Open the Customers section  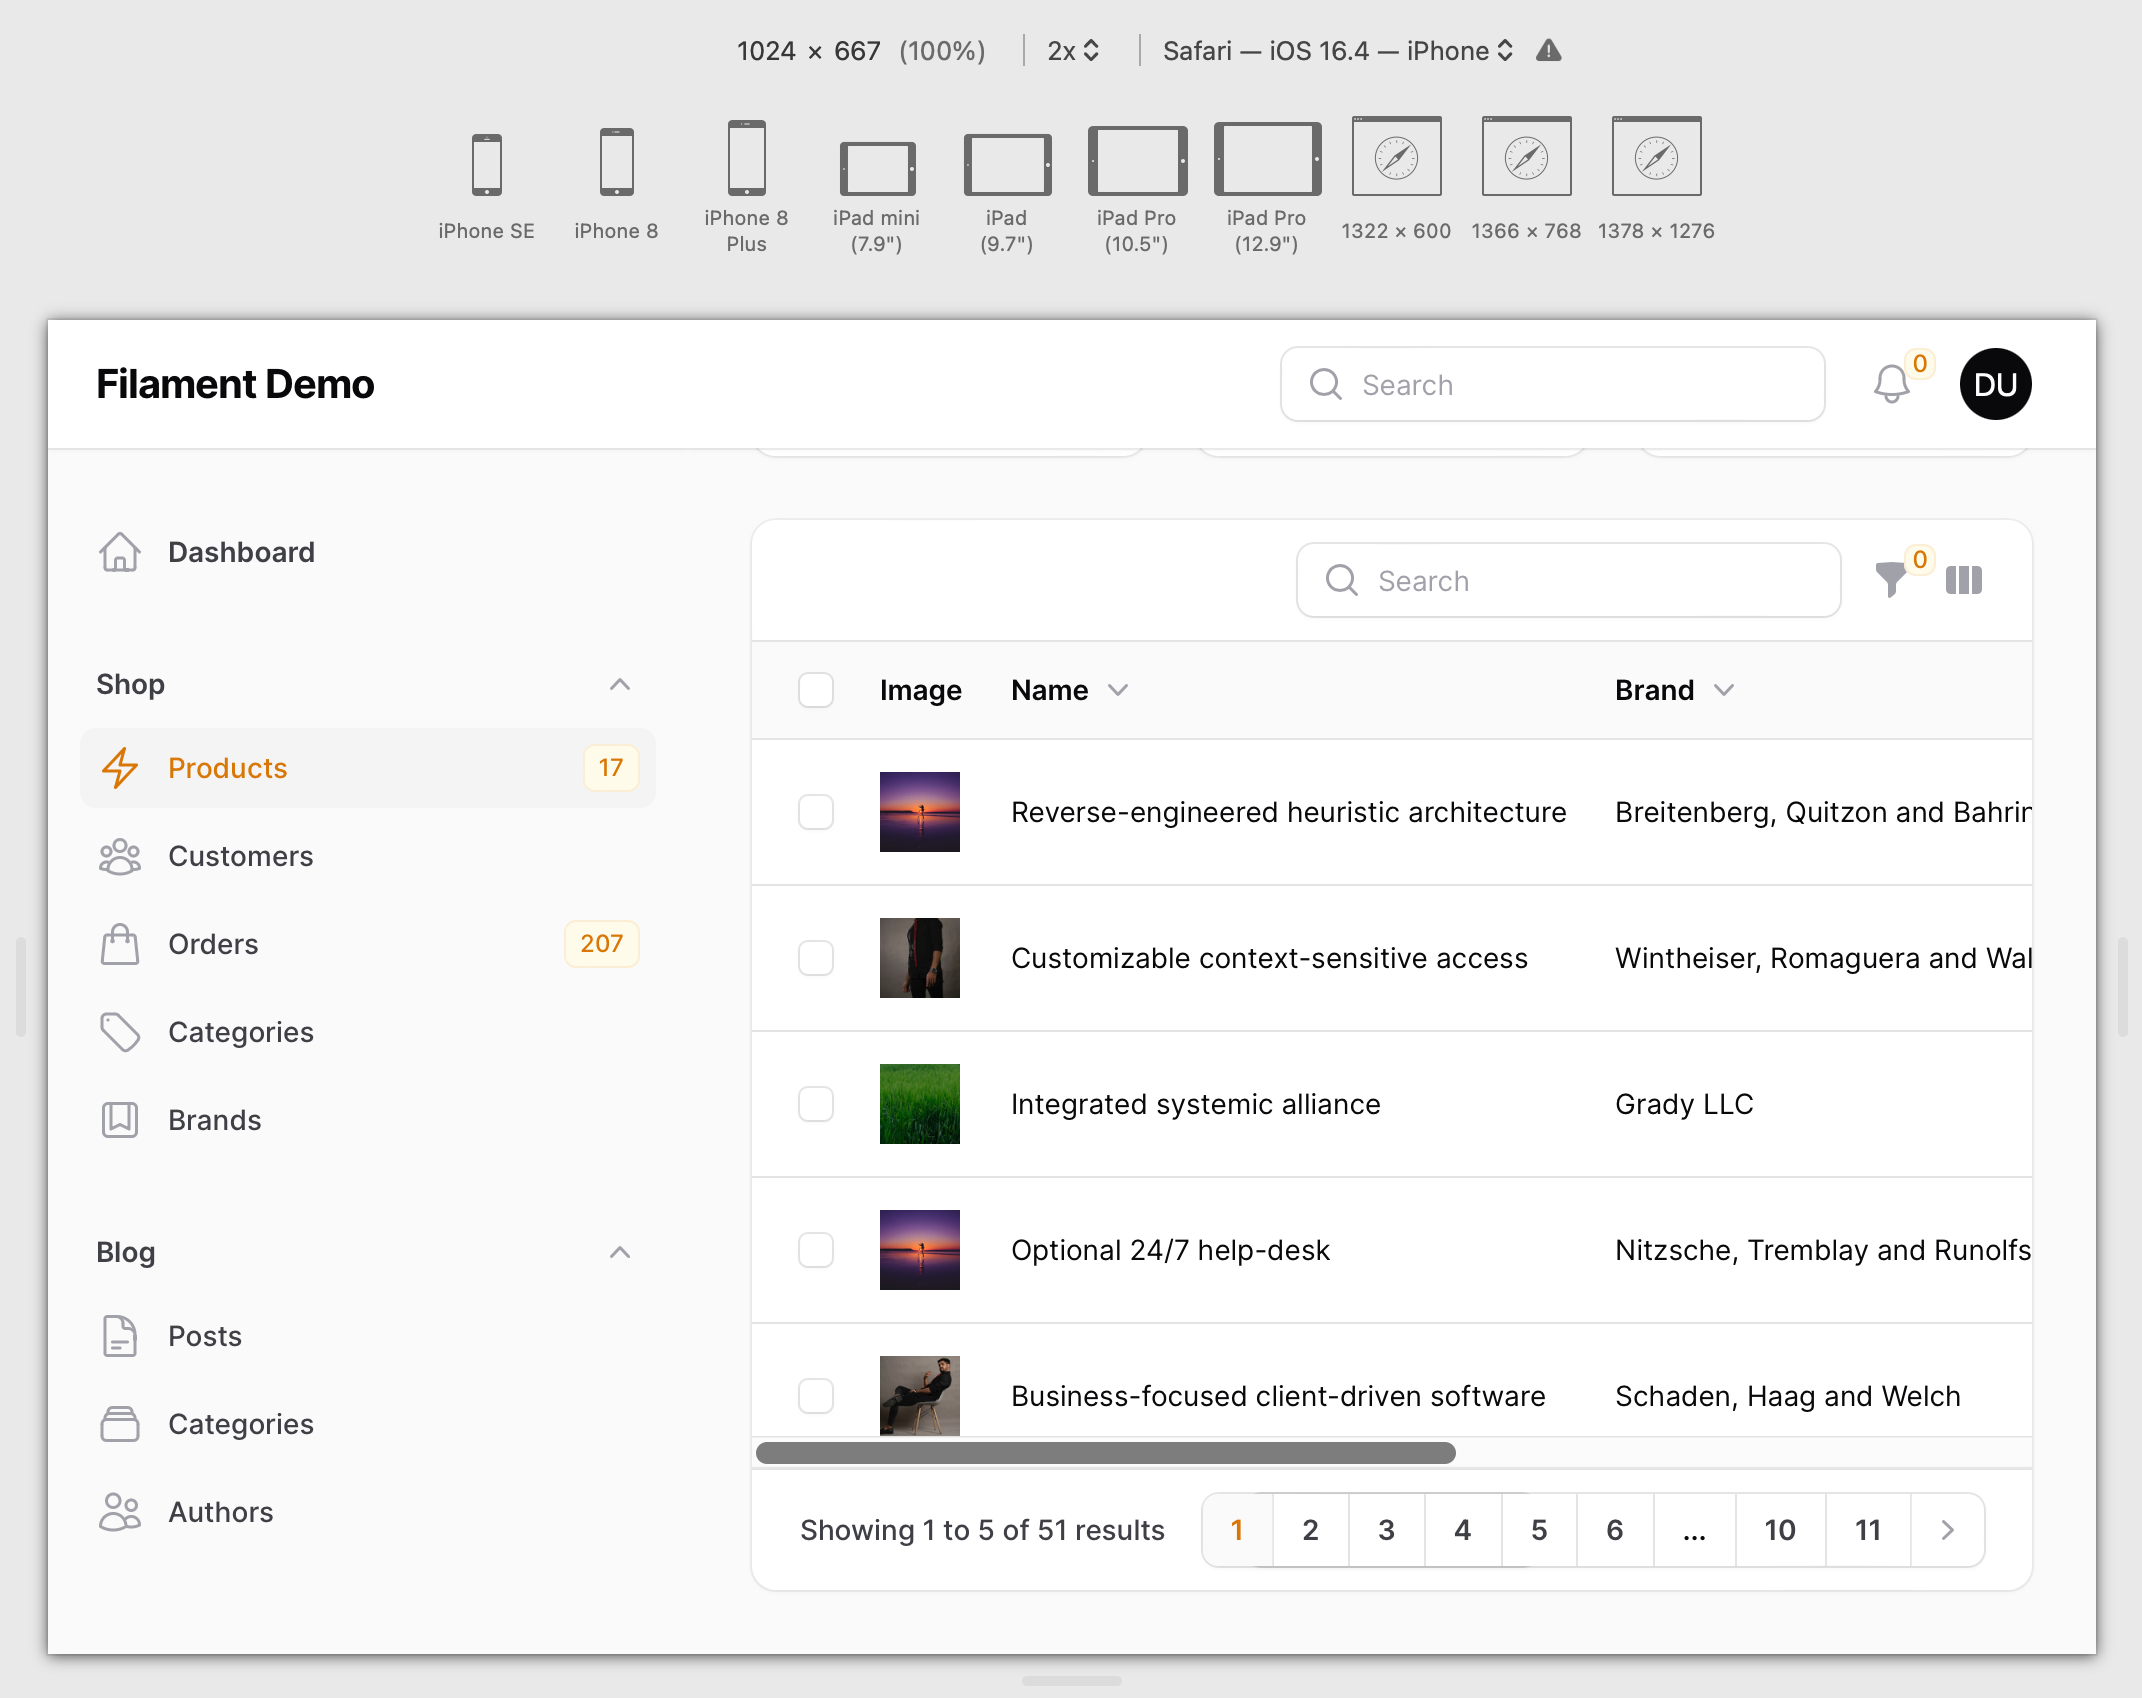pos(240,856)
